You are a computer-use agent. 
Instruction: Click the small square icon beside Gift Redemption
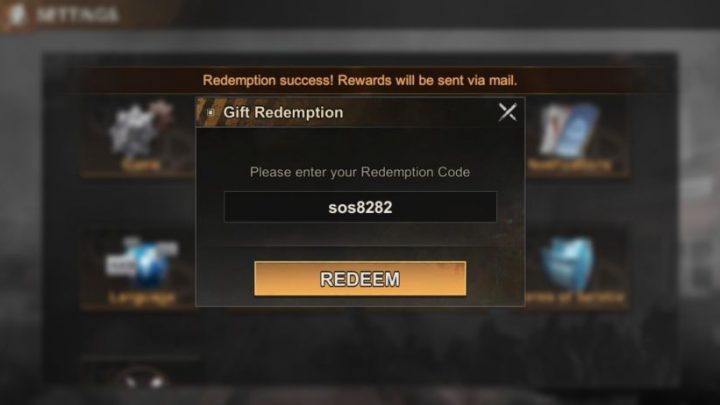click(210, 112)
